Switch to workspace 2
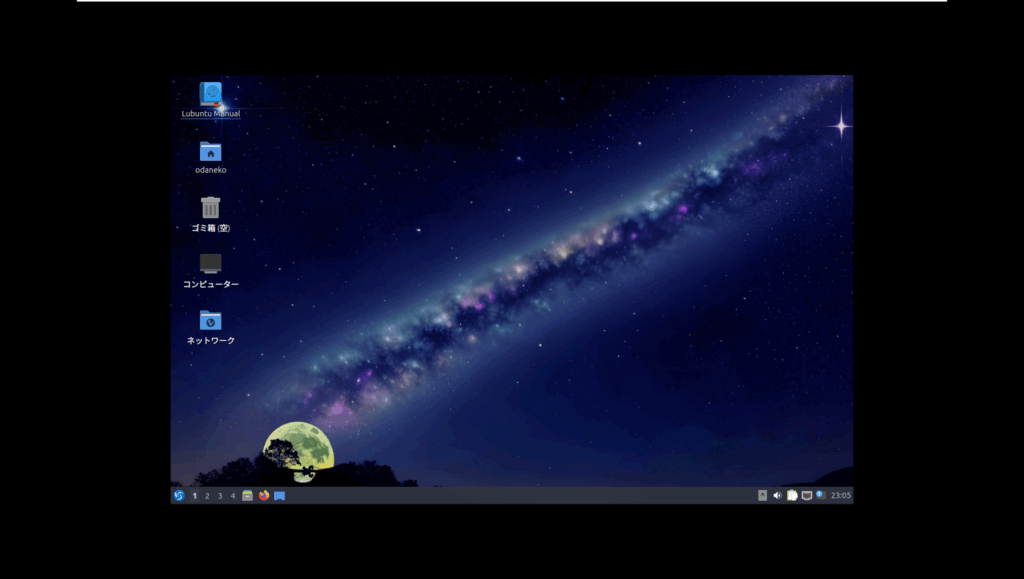The height and width of the screenshot is (579, 1024). point(207,496)
